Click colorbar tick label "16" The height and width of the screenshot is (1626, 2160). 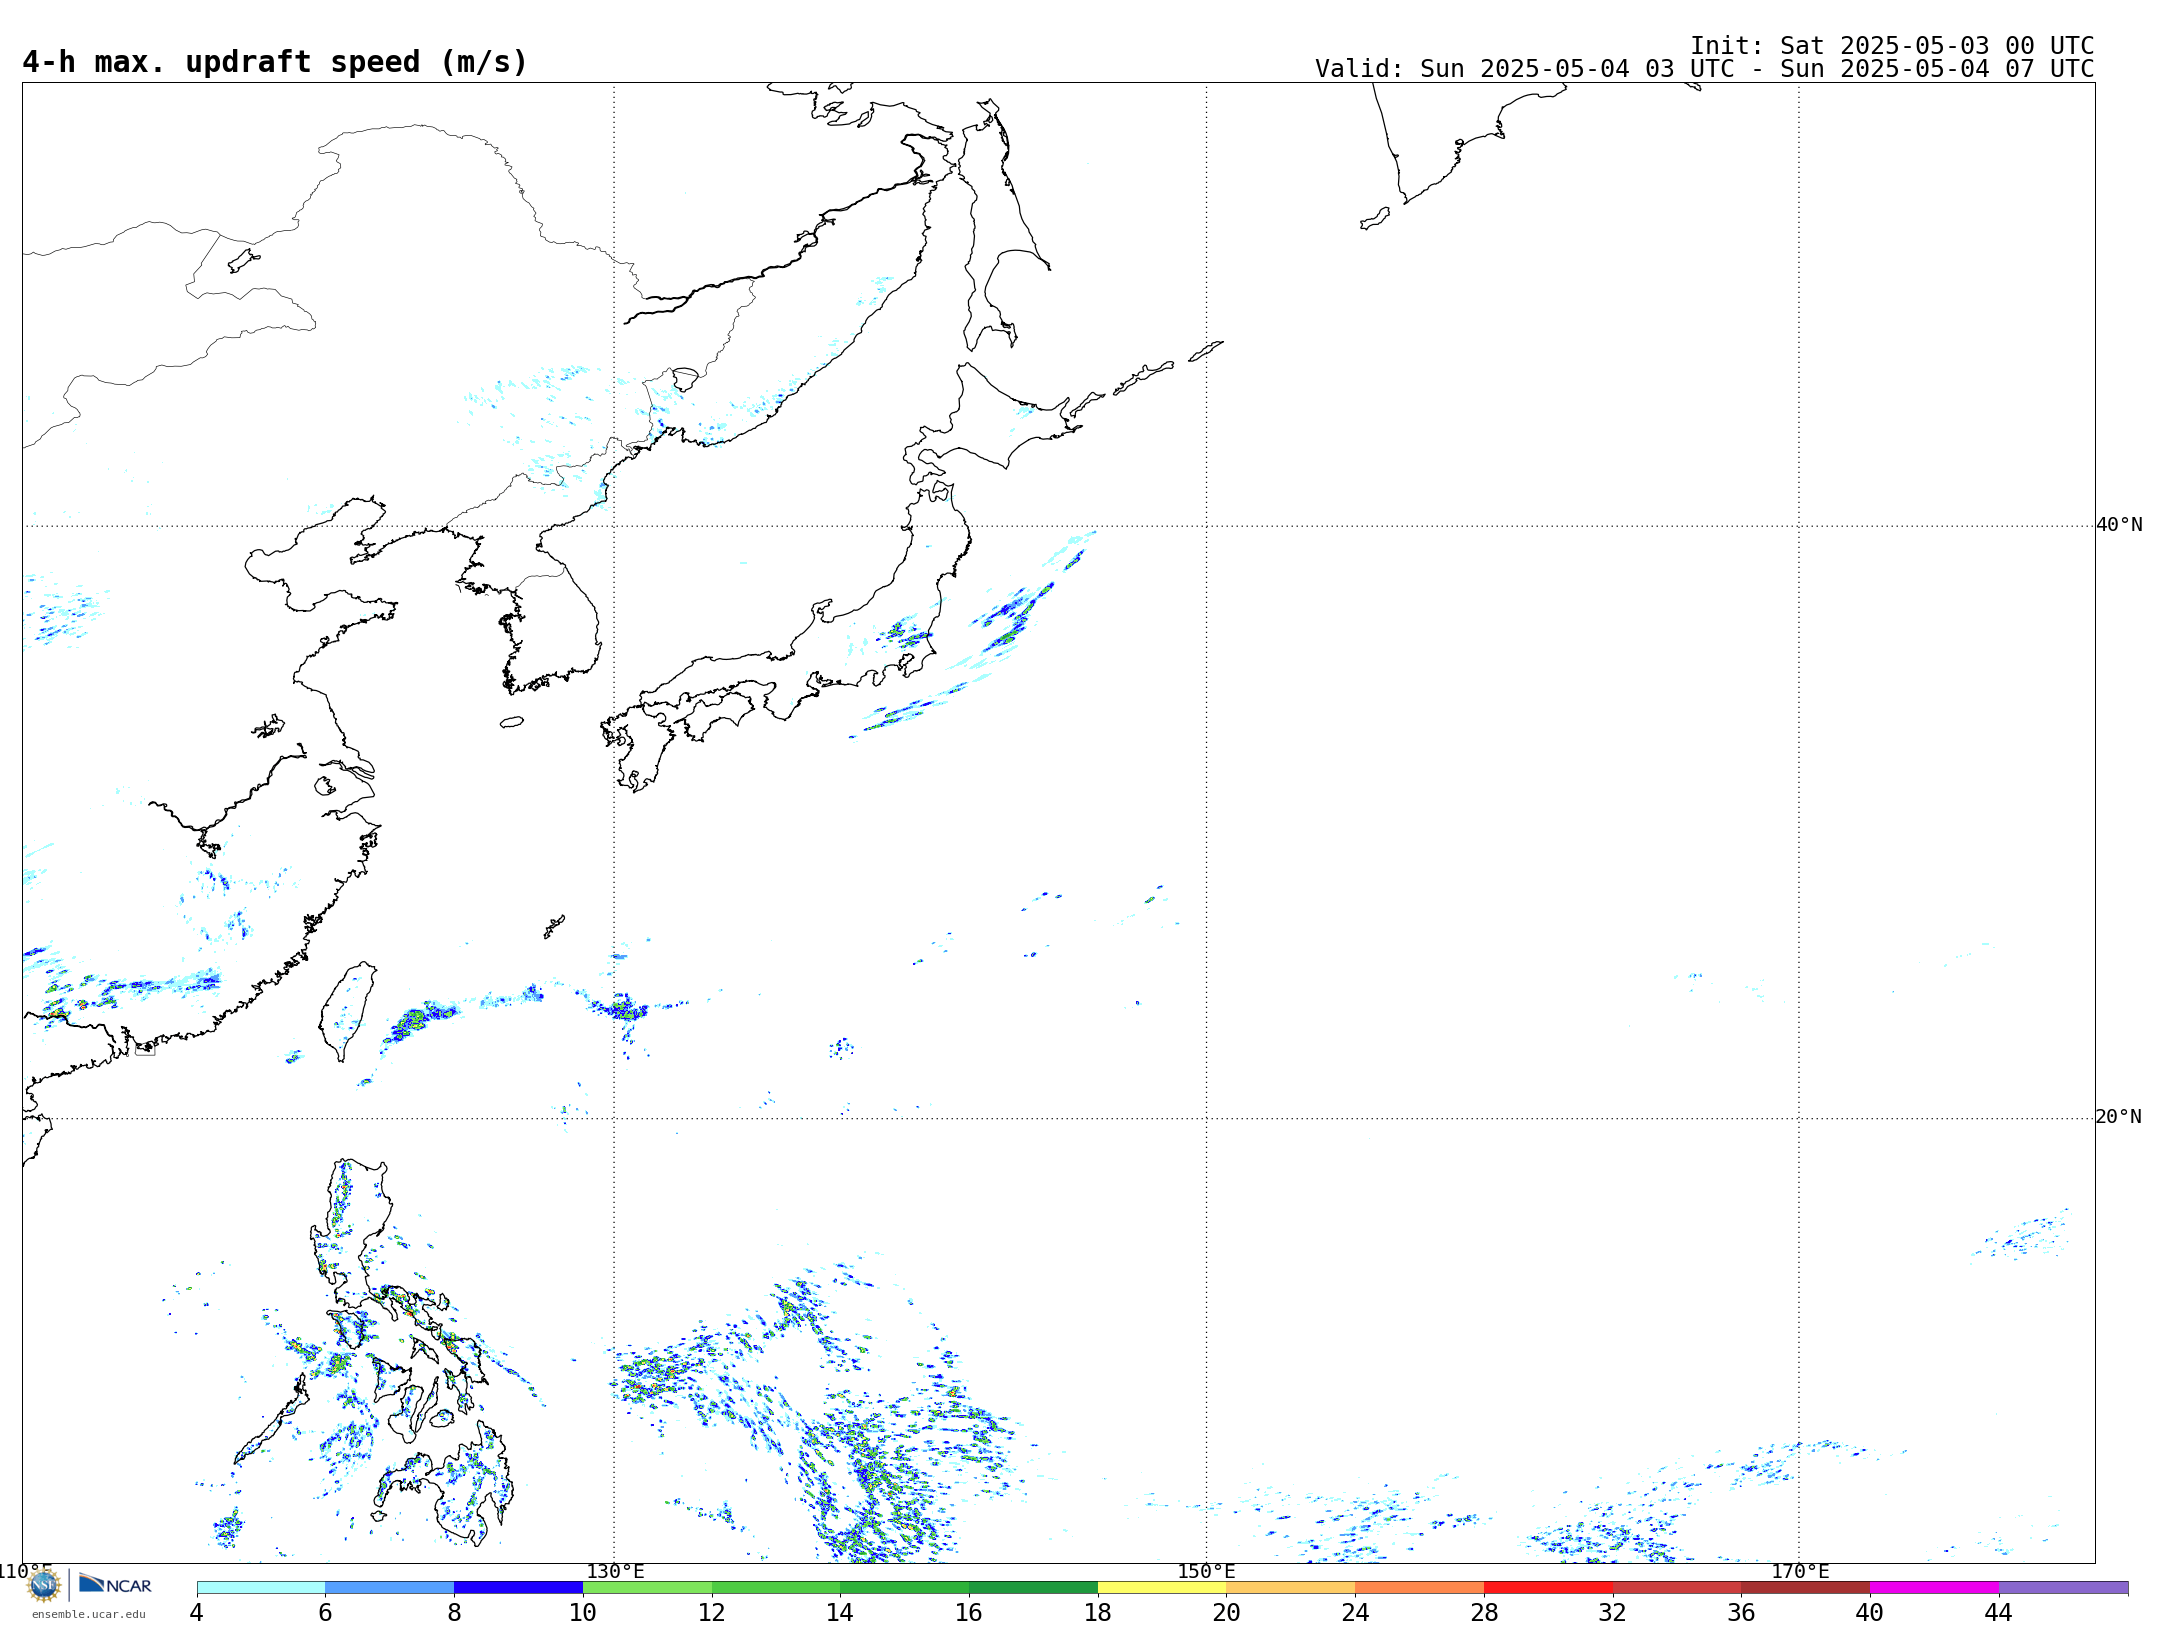[969, 1612]
